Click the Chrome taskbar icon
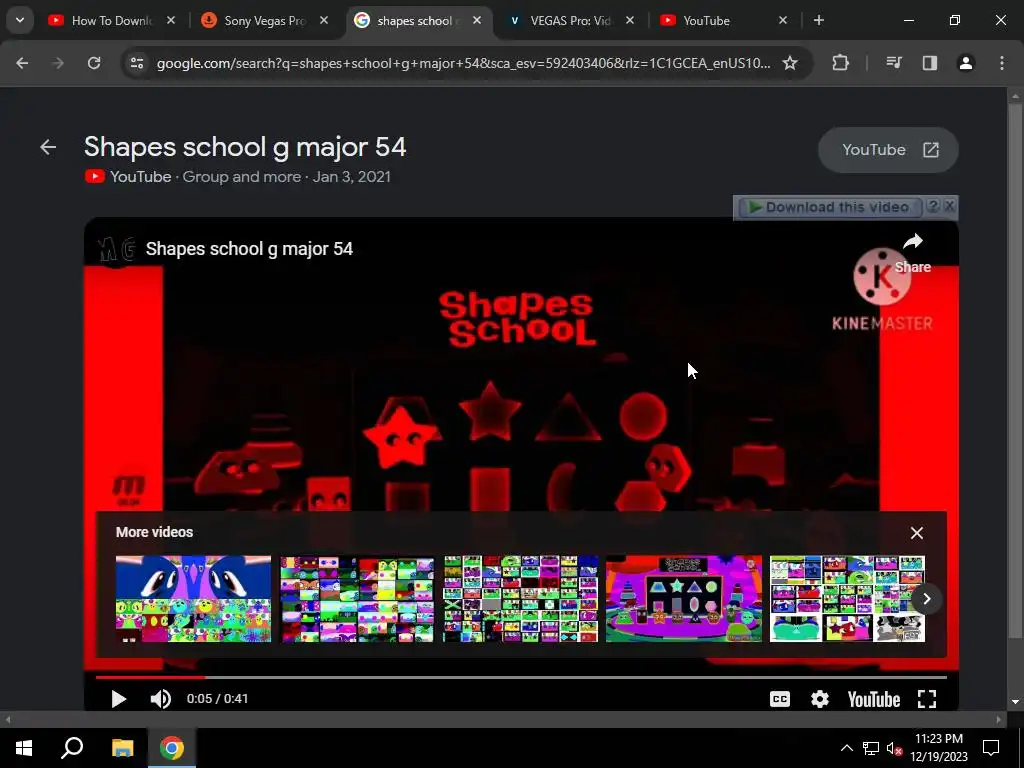 tap(172, 748)
